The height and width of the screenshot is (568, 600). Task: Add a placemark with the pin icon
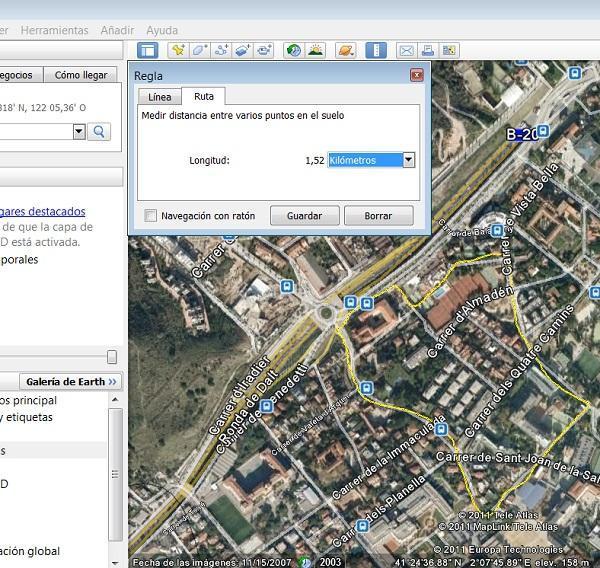178,50
